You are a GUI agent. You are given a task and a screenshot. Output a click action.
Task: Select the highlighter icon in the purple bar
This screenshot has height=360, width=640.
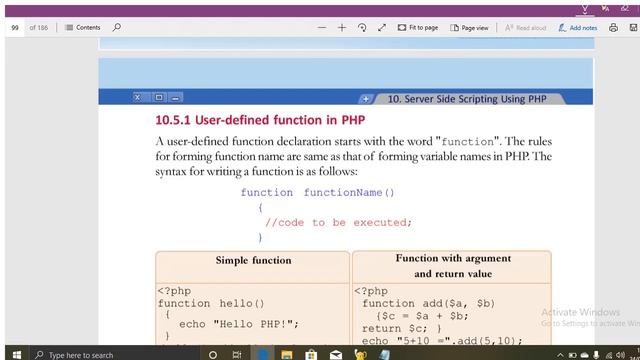[x=585, y=9]
